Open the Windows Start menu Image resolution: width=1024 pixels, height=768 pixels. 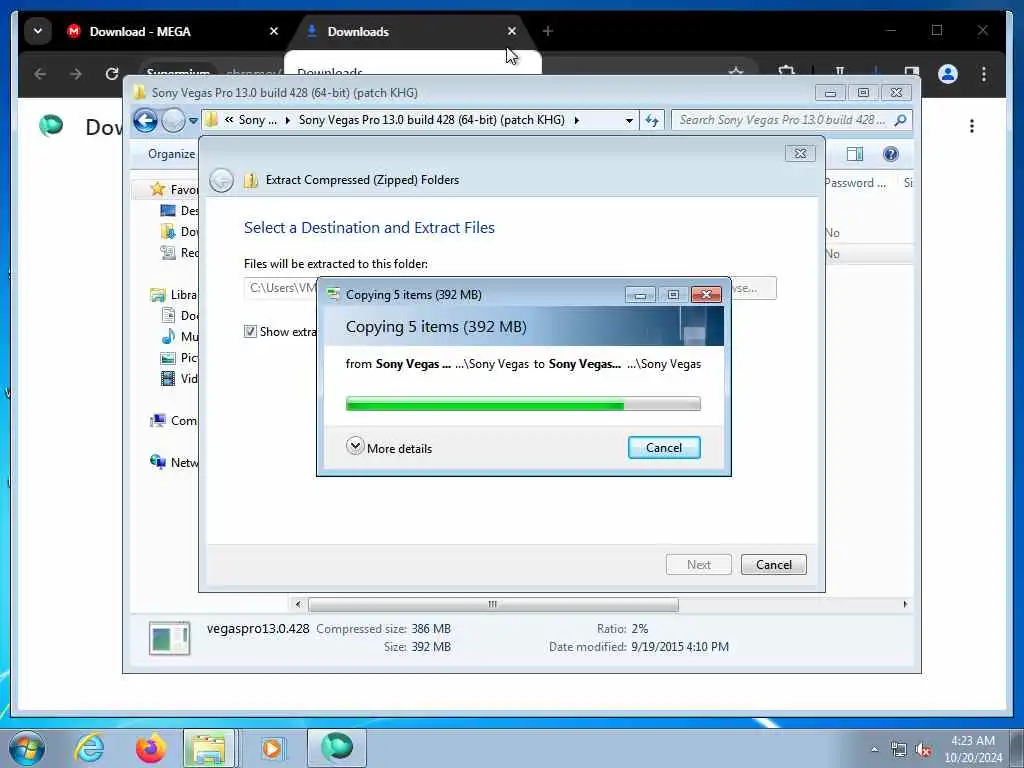pyautogui.click(x=27, y=748)
